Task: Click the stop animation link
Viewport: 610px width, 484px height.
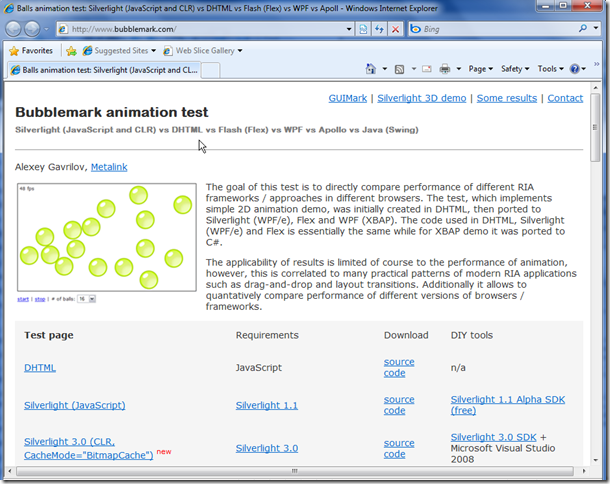Action: [x=40, y=299]
